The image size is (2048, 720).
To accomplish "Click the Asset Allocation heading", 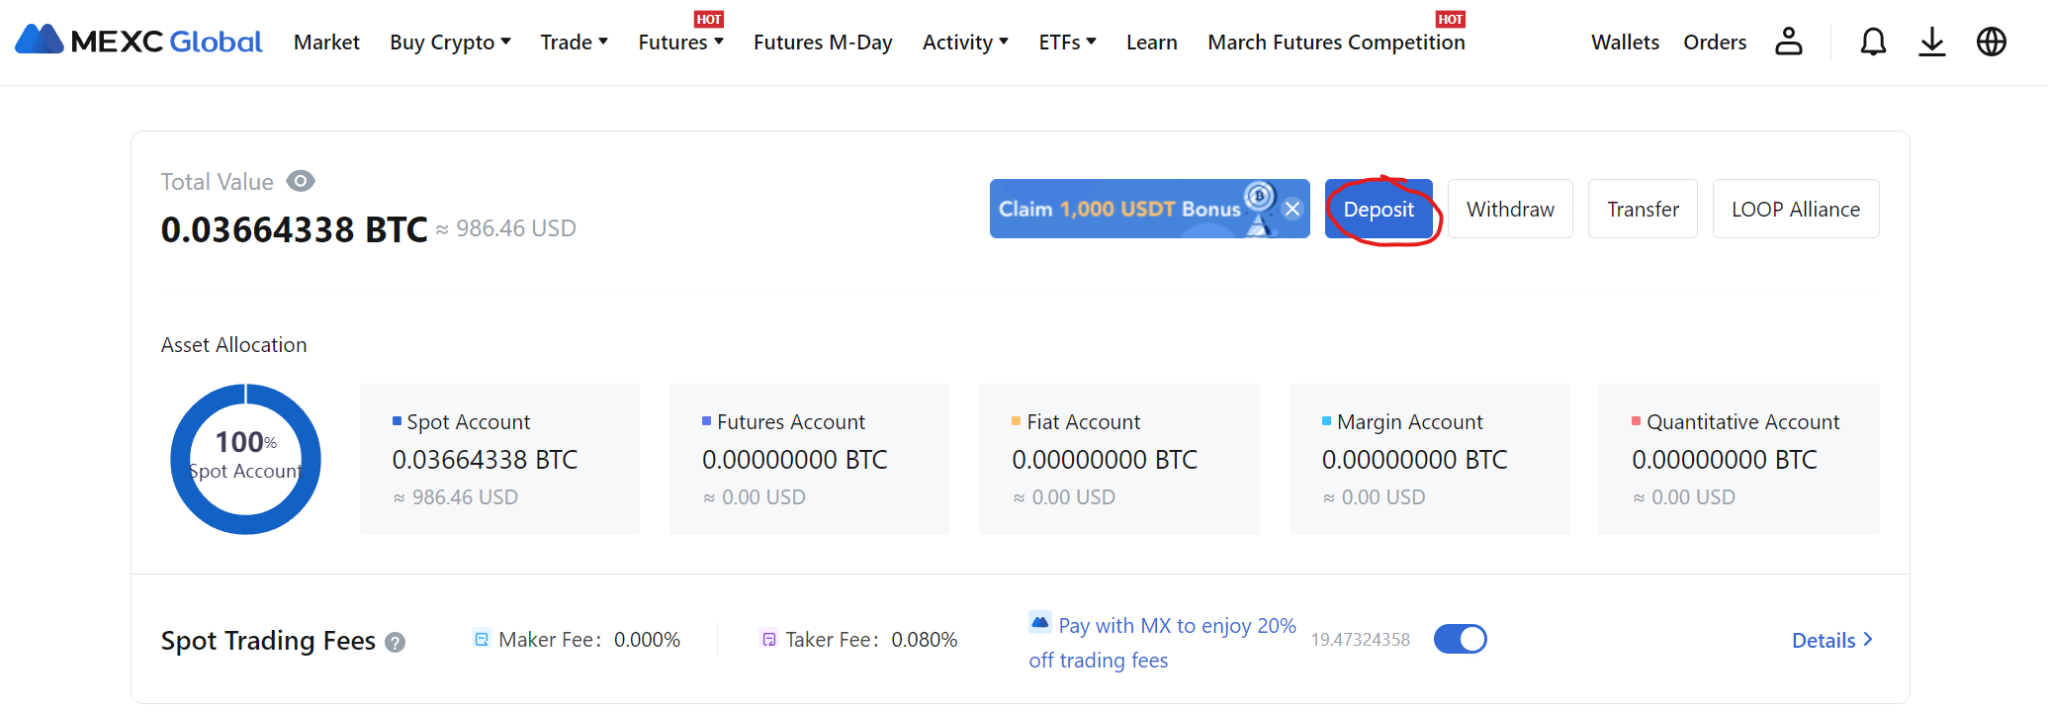I will point(234,344).
